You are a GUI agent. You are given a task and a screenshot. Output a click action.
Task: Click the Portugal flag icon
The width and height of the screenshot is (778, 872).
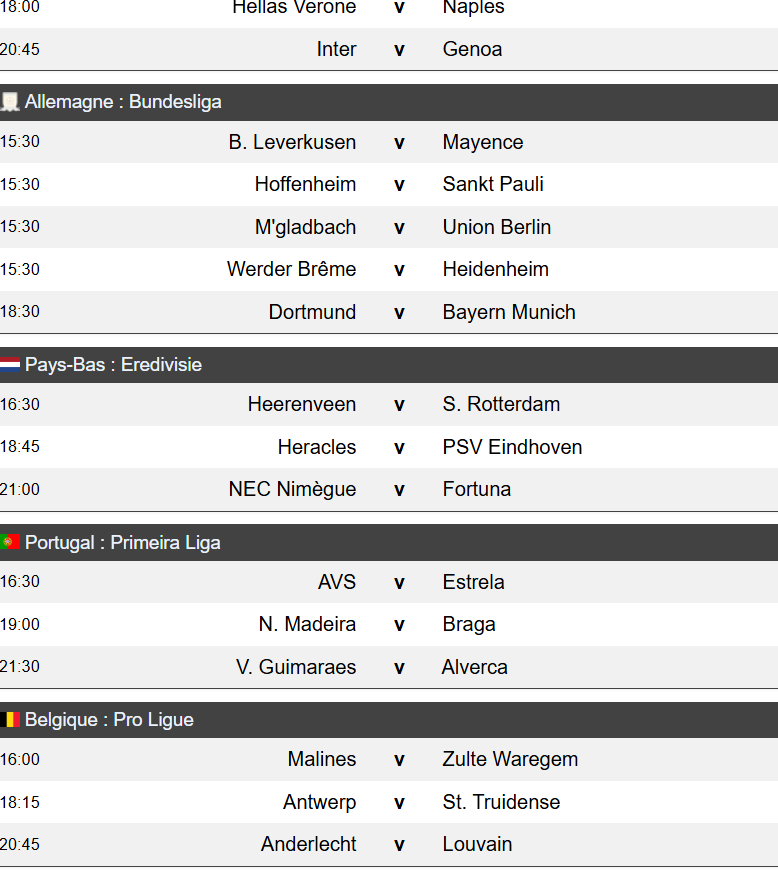[x=11, y=543]
